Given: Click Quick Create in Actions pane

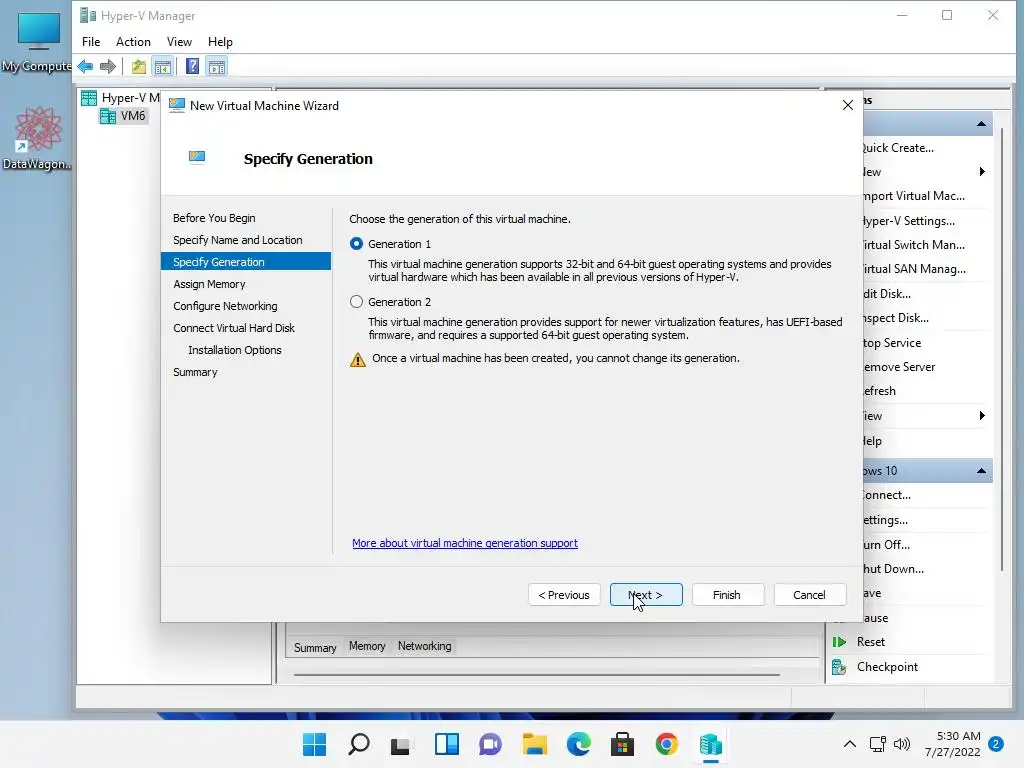Looking at the screenshot, I should click(898, 148).
